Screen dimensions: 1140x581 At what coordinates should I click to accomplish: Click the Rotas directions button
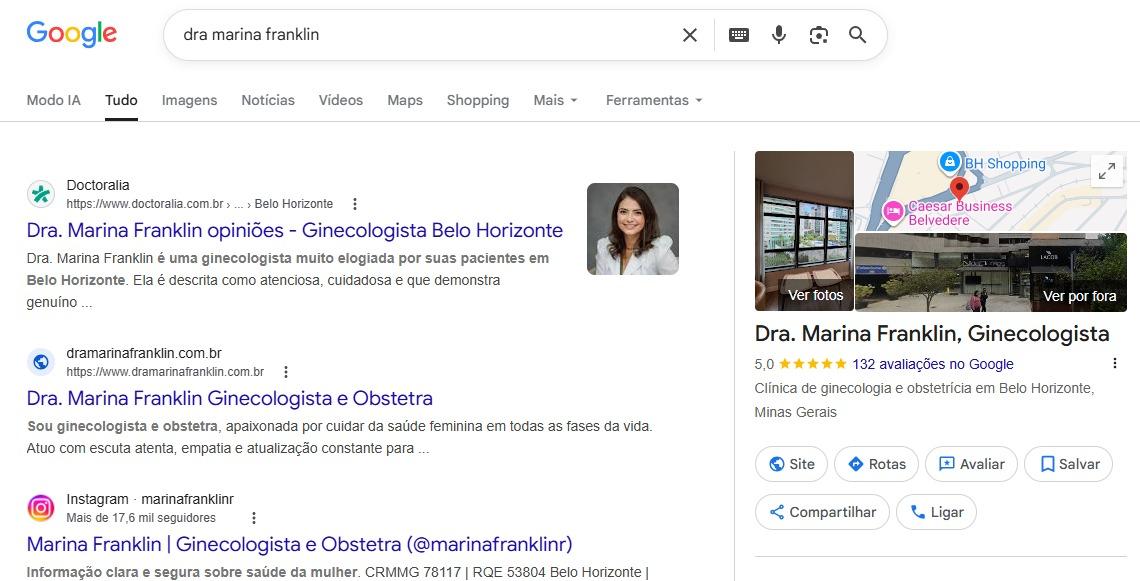click(876, 464)
